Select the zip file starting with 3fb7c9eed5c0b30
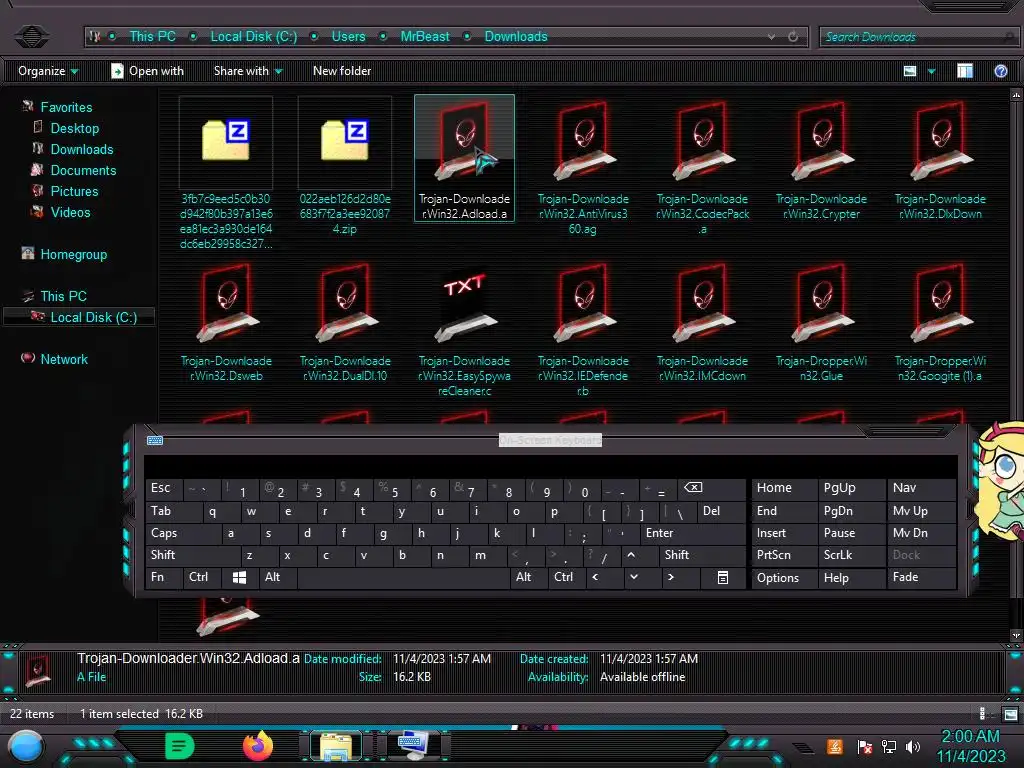The image size is (1024, 768). point(226,173)
